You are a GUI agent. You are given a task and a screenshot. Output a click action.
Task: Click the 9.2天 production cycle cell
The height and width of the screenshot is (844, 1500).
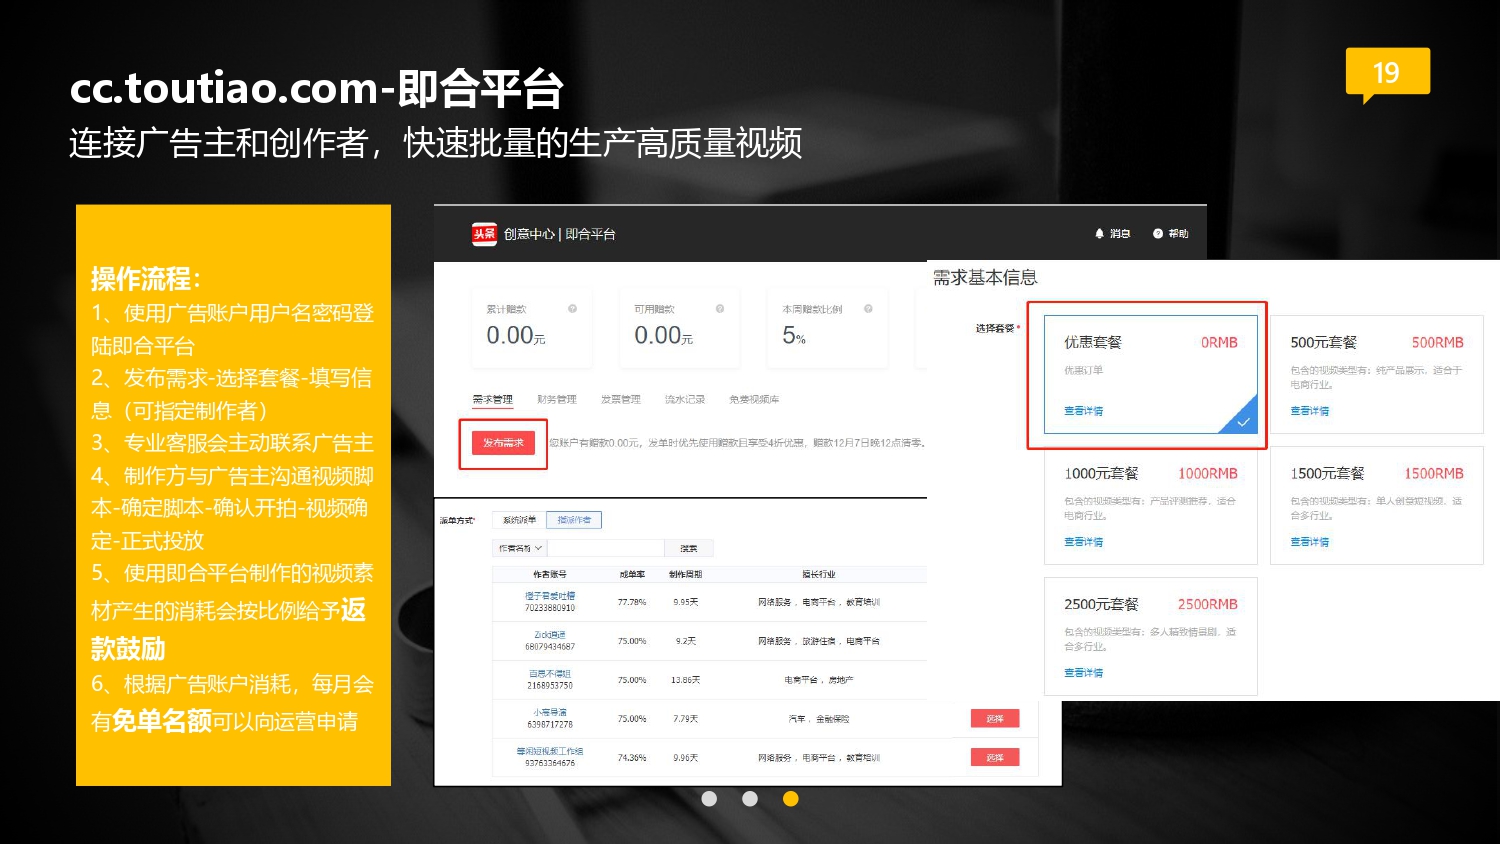(686, 641)
